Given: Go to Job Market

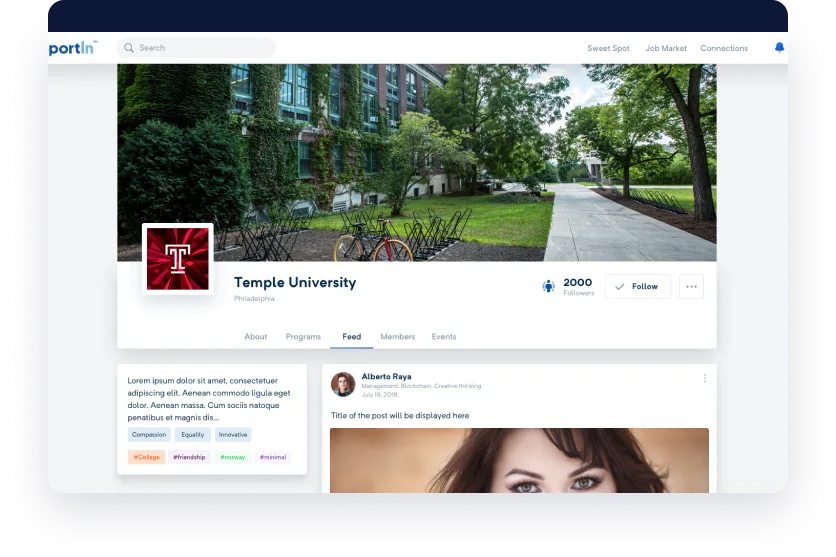Looking at the screenshot, I should (x=666, y=48).
